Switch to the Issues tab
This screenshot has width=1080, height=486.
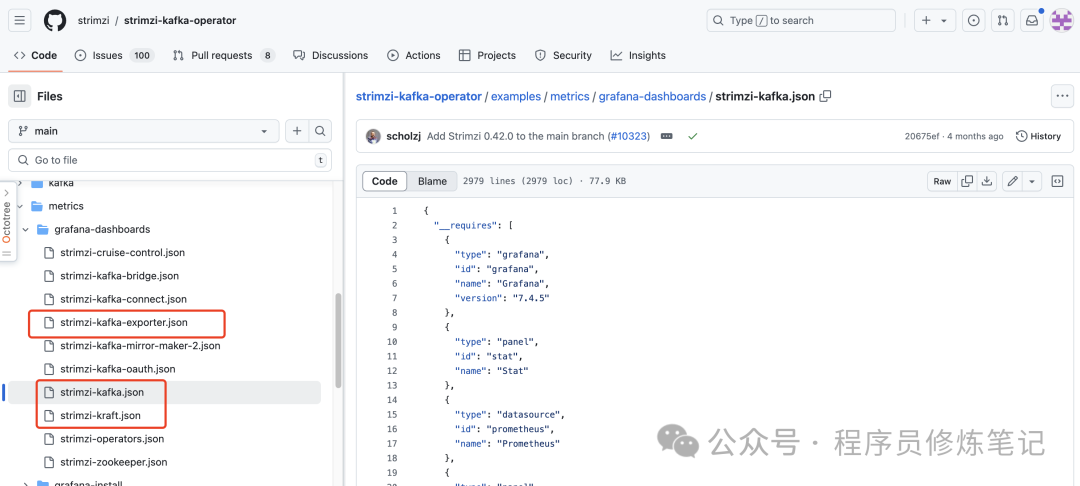point(114,55)
